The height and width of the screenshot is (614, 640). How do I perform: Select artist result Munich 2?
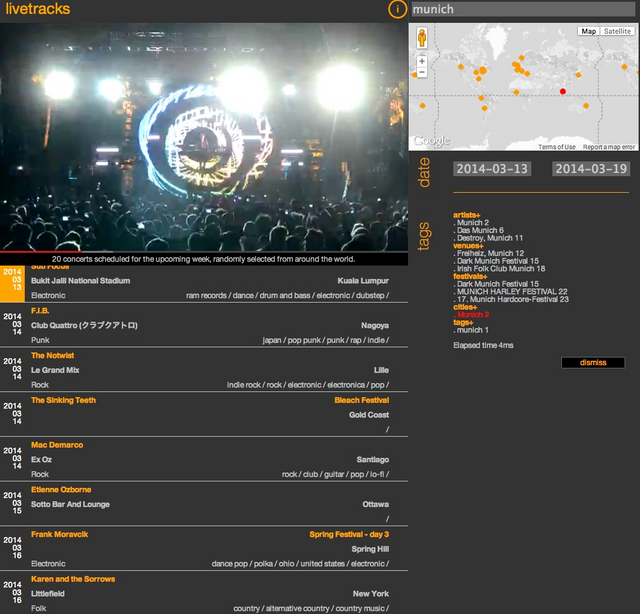(x=471, y=222)
